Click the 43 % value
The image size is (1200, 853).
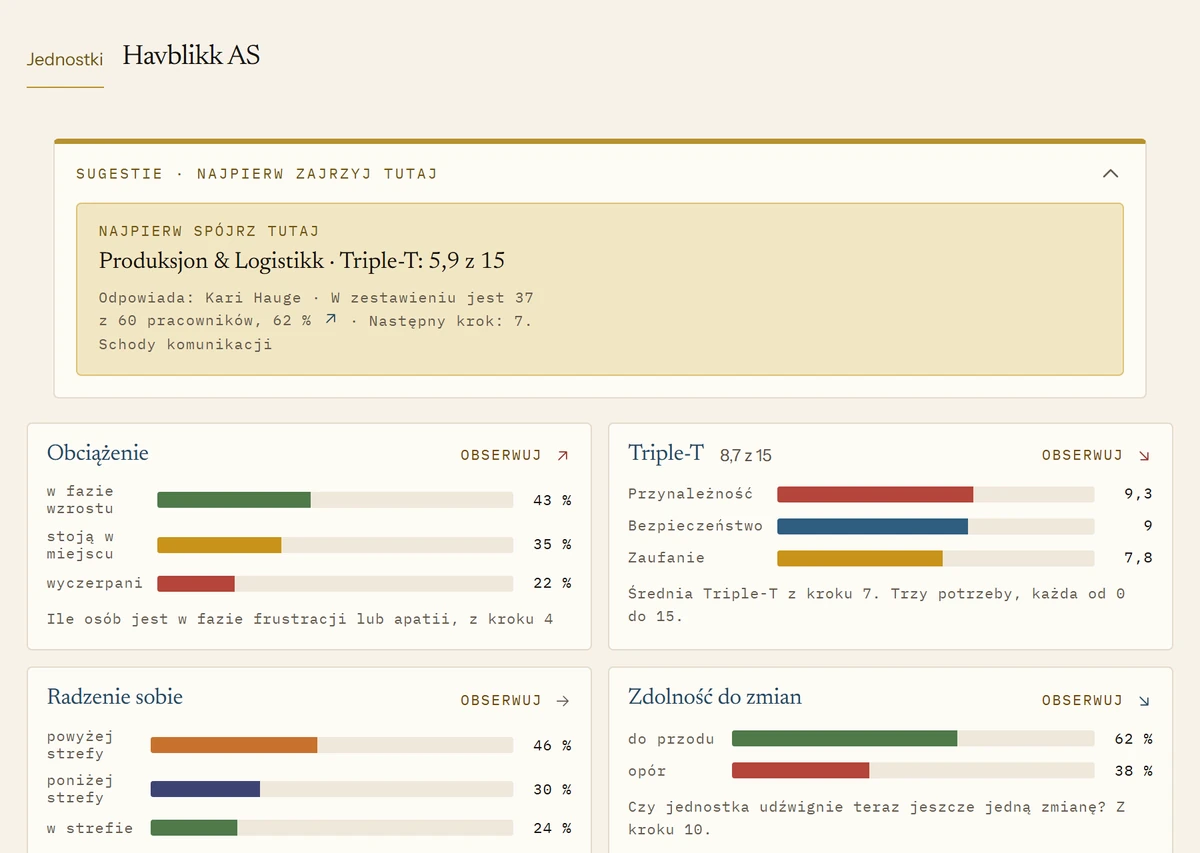coord(552,500)
